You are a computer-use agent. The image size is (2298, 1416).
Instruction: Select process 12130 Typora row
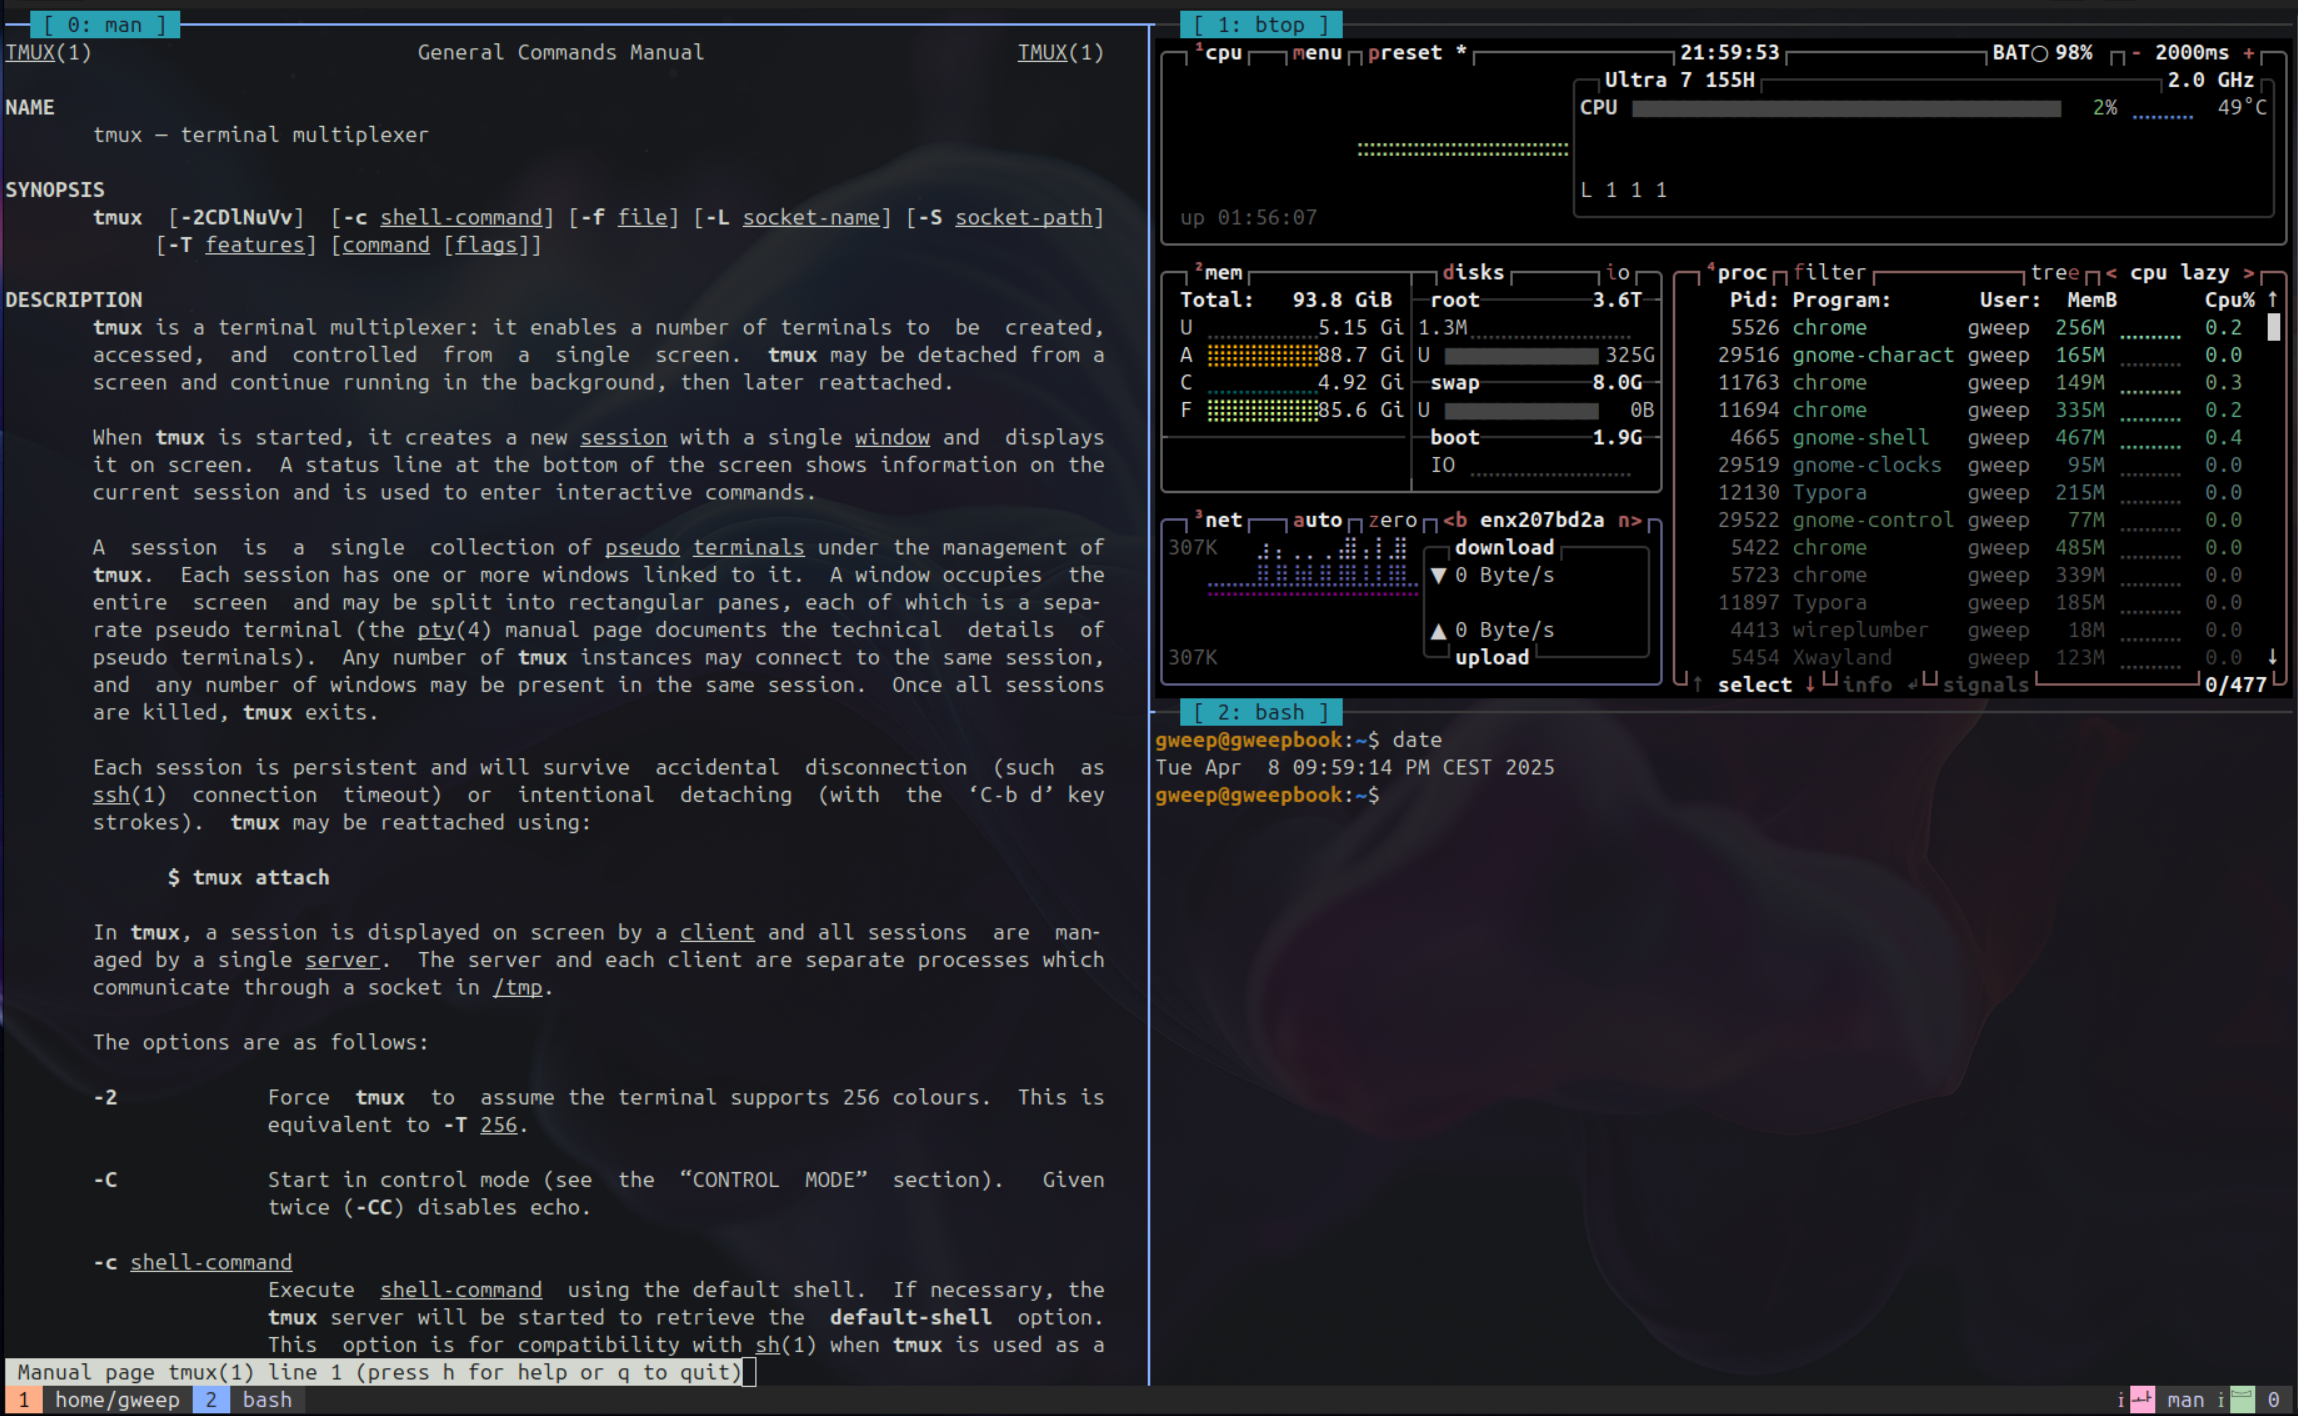pyautogui.click(x=1980, y=492)
